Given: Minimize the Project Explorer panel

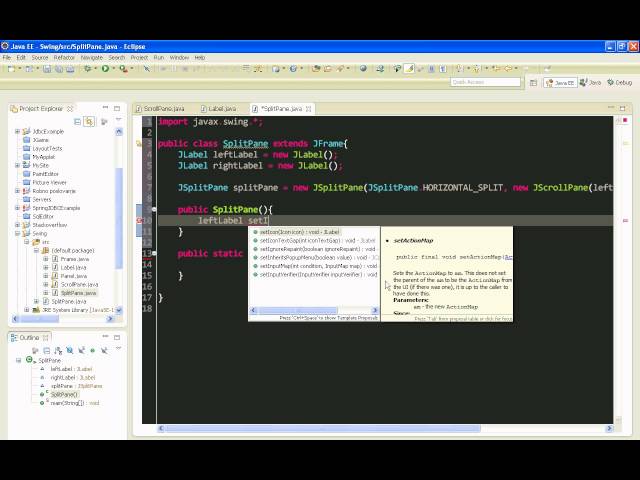Looking at the screenshot, I should (105, 108).
